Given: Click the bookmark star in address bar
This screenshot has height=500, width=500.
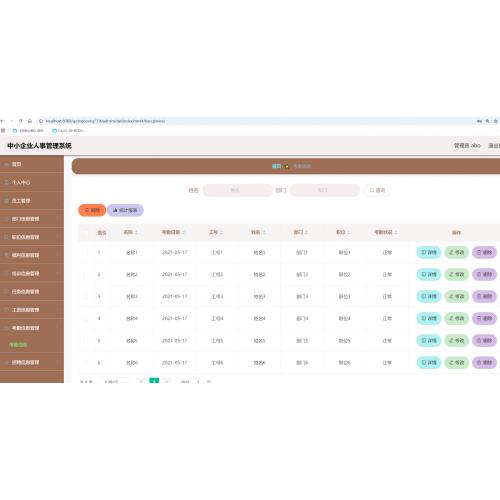Looking at the screenshot, I should 496,121.
